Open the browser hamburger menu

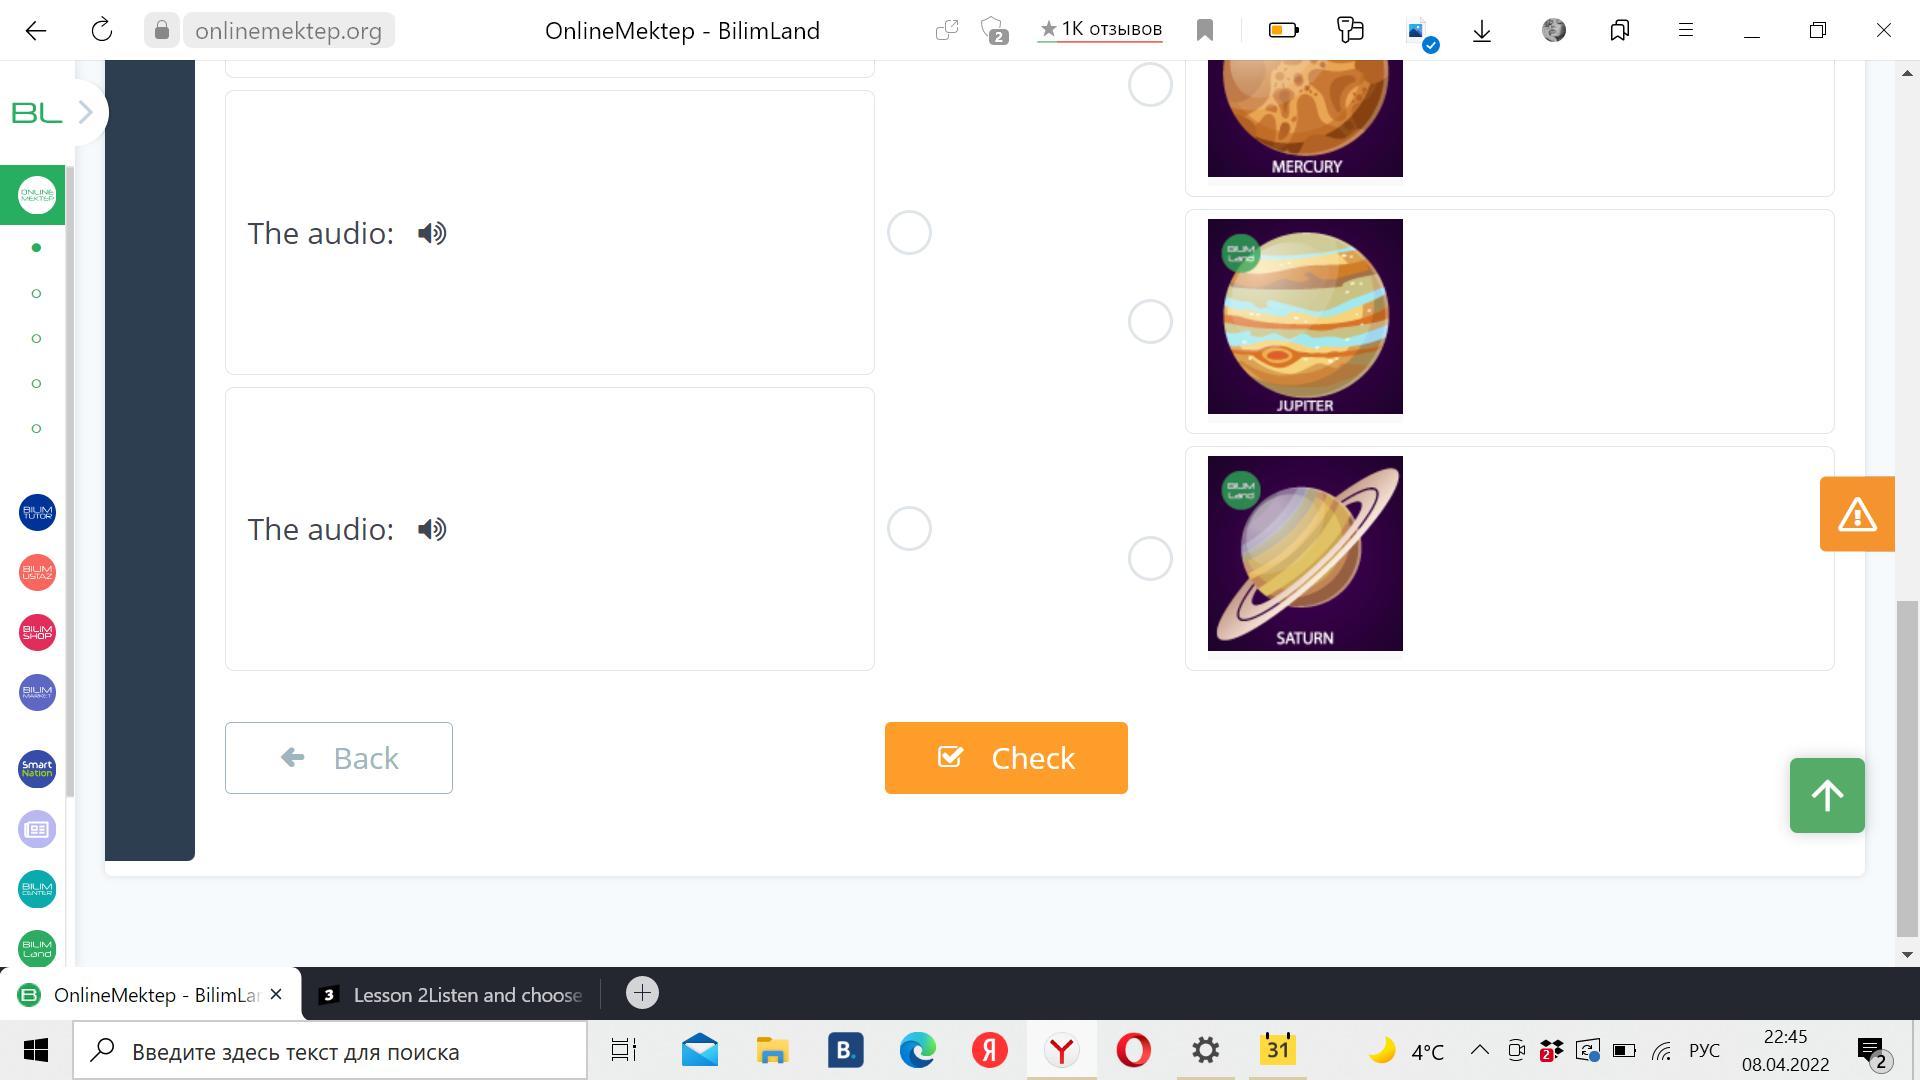(1686, 31)
